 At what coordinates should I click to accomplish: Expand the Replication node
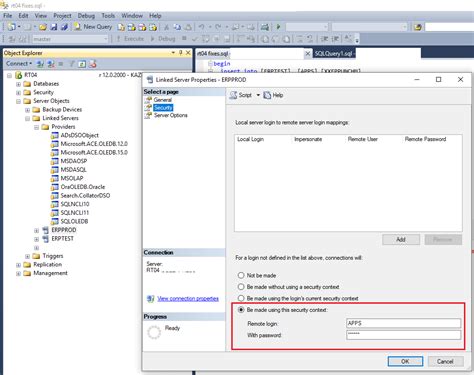(x=19, y=265)
